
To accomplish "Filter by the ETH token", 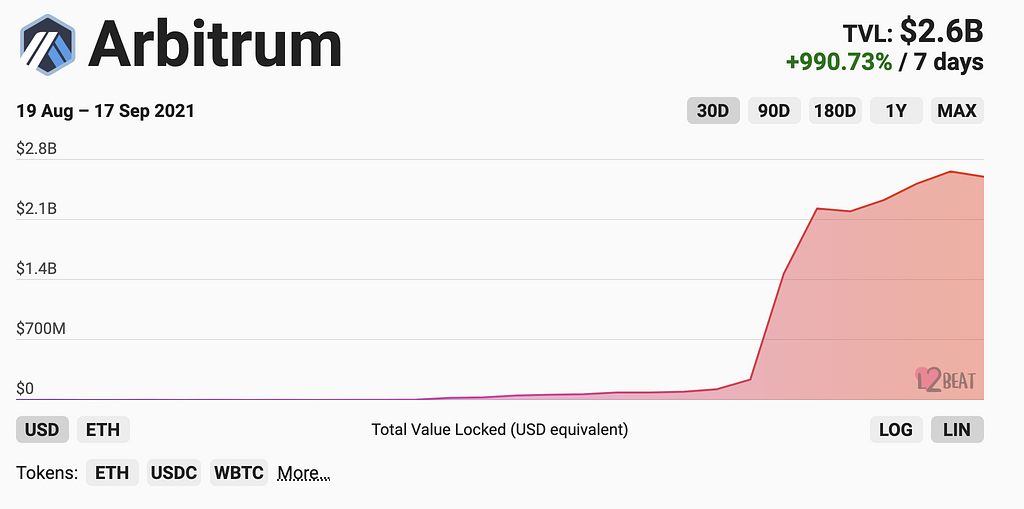I will coord(112,473).
